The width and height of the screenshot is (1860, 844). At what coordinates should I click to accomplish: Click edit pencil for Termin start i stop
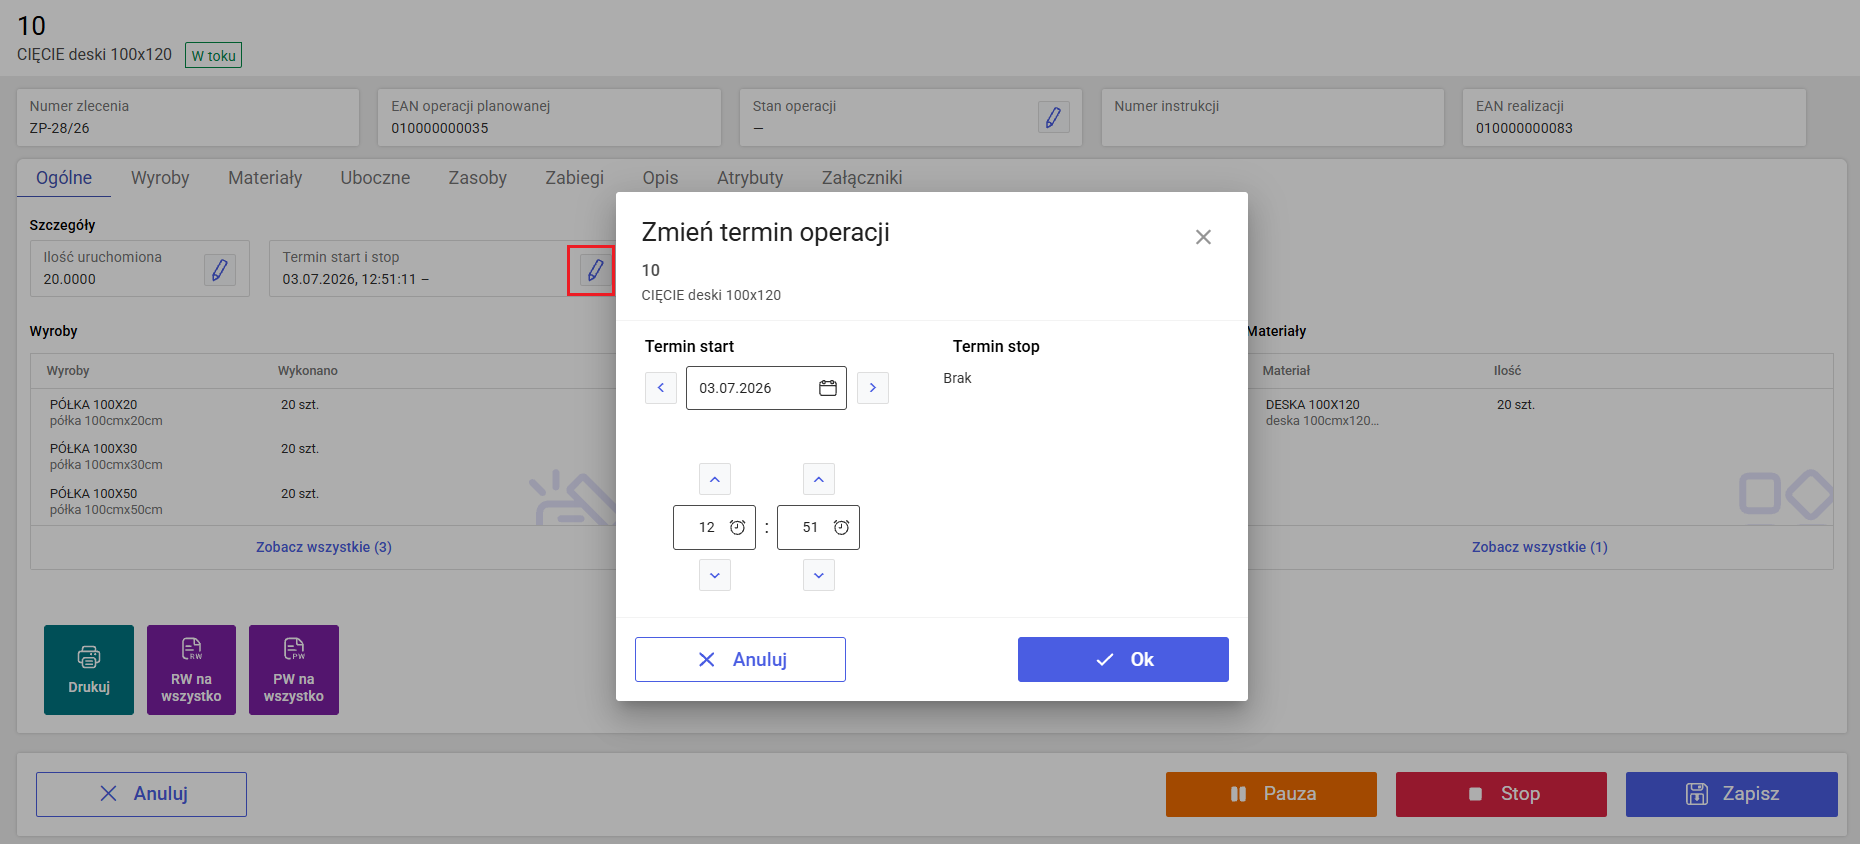click(594, 270)
